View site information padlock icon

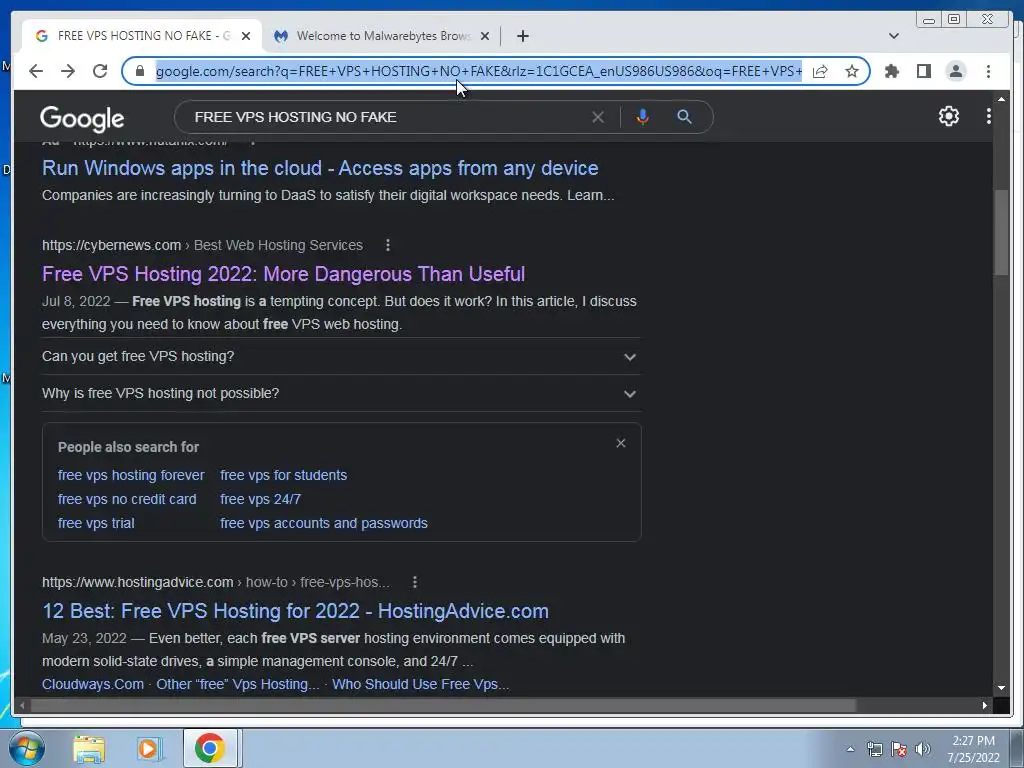(139, 71)
